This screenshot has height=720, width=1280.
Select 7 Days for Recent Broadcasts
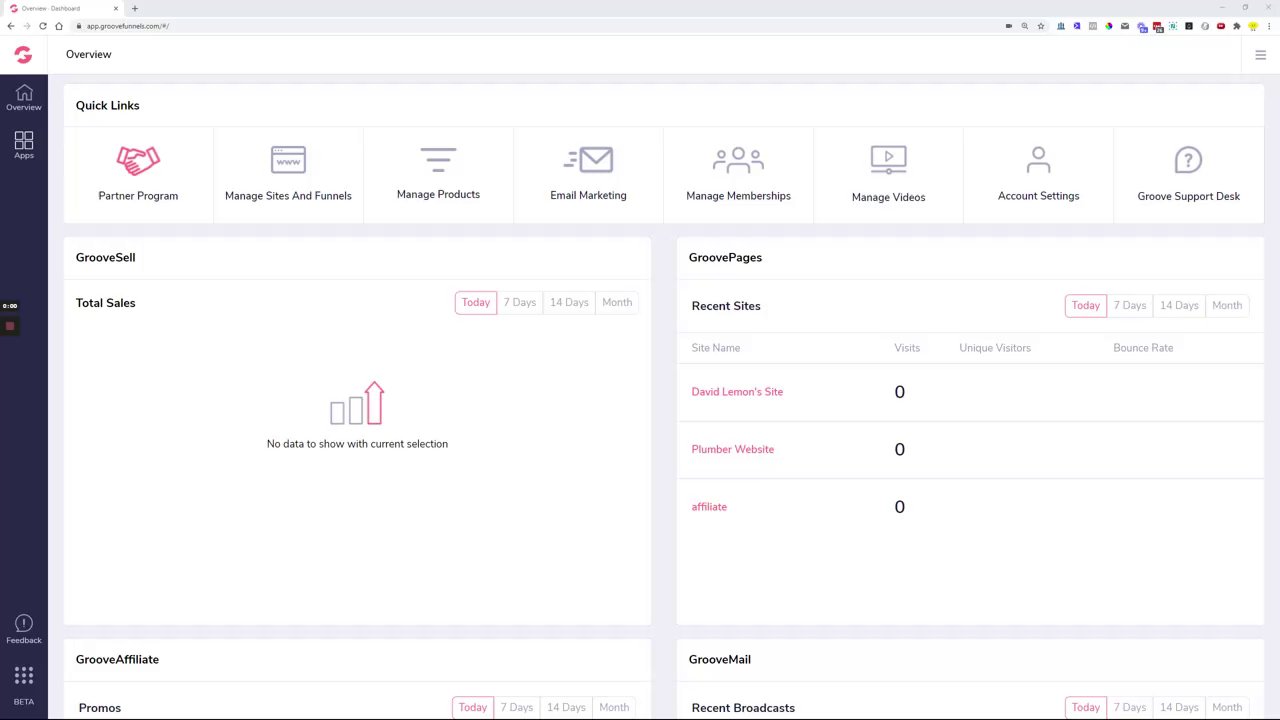(1130, 707)
